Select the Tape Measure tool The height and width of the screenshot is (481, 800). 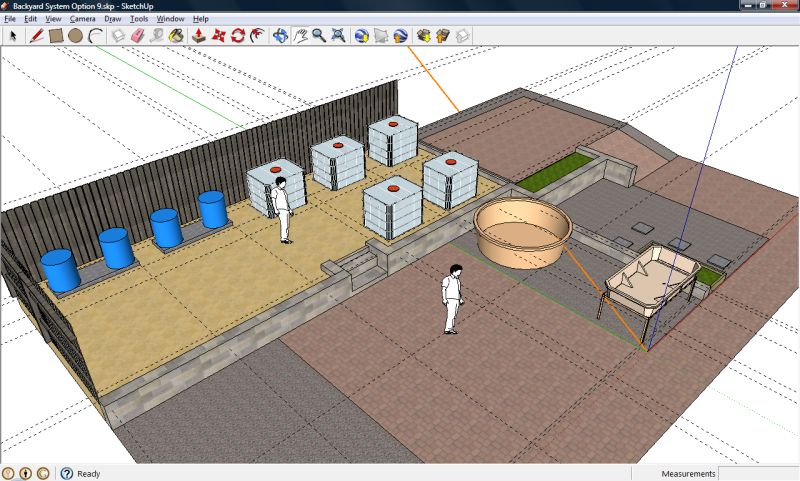(157, 36)
